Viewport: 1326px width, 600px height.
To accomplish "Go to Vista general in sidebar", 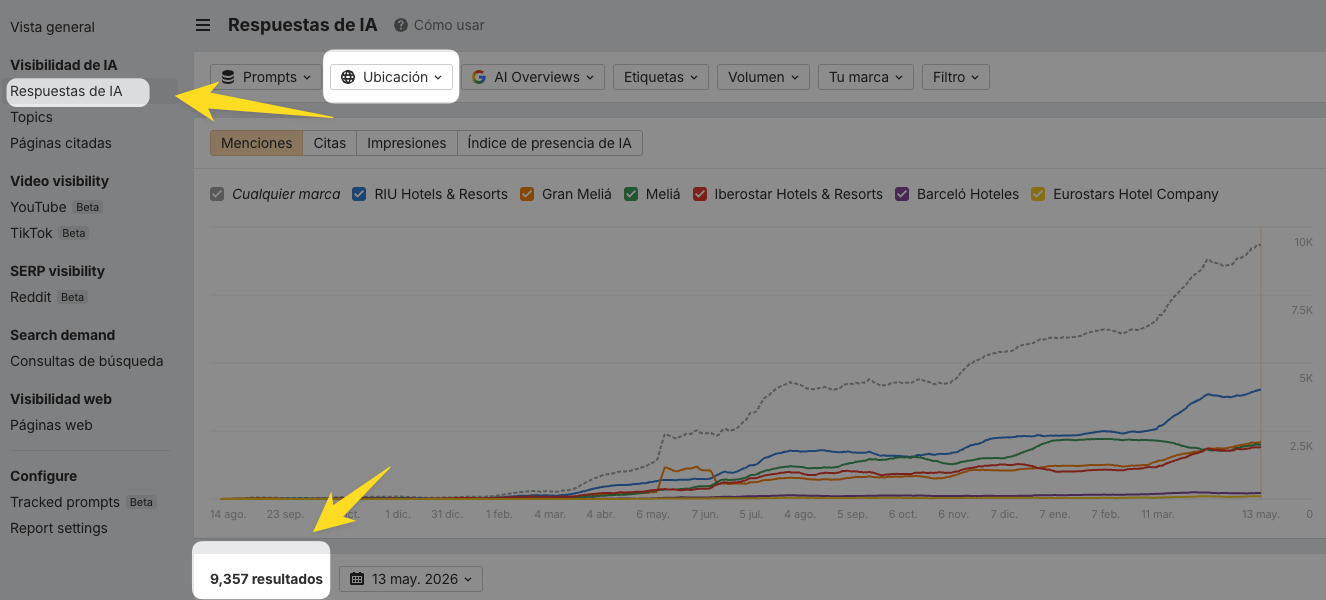I will (52, 27).
